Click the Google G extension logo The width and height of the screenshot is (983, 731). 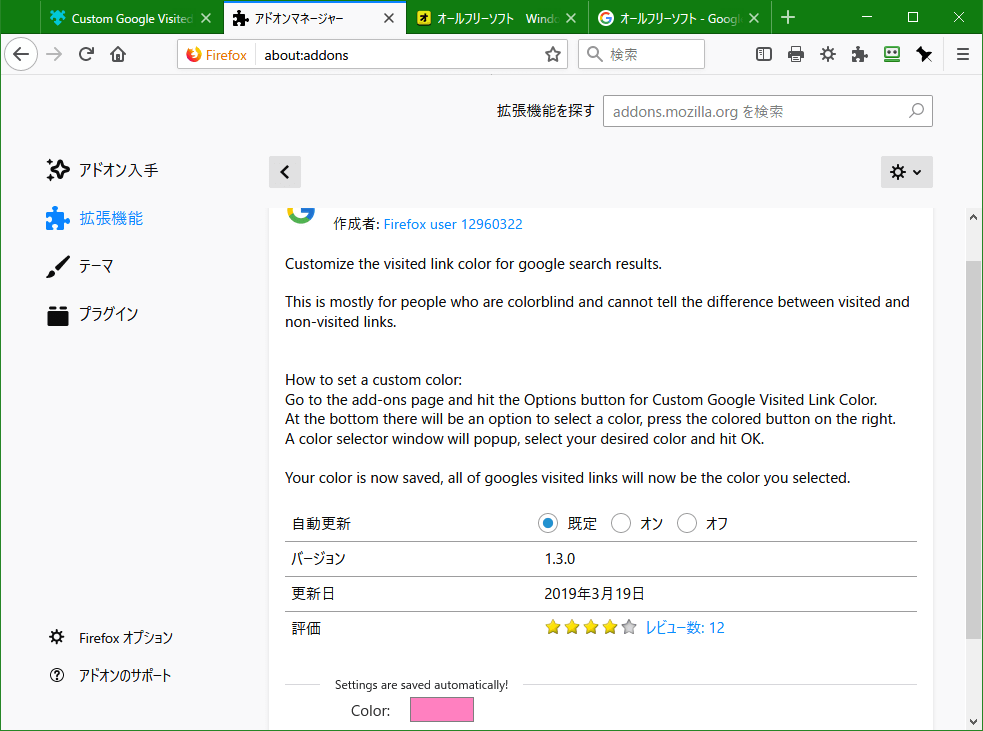coord(301,214)
